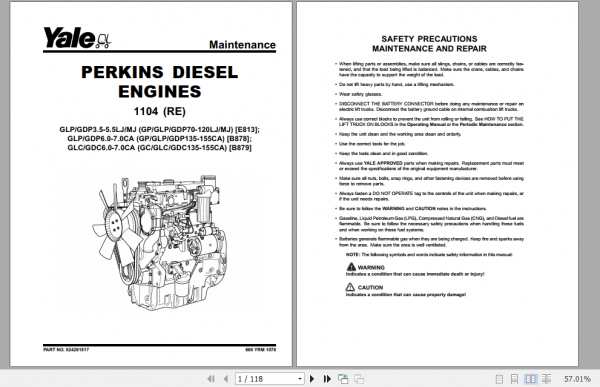
Task: Click the Maintenance heading on cover page
Action: [x=242, y=45]
